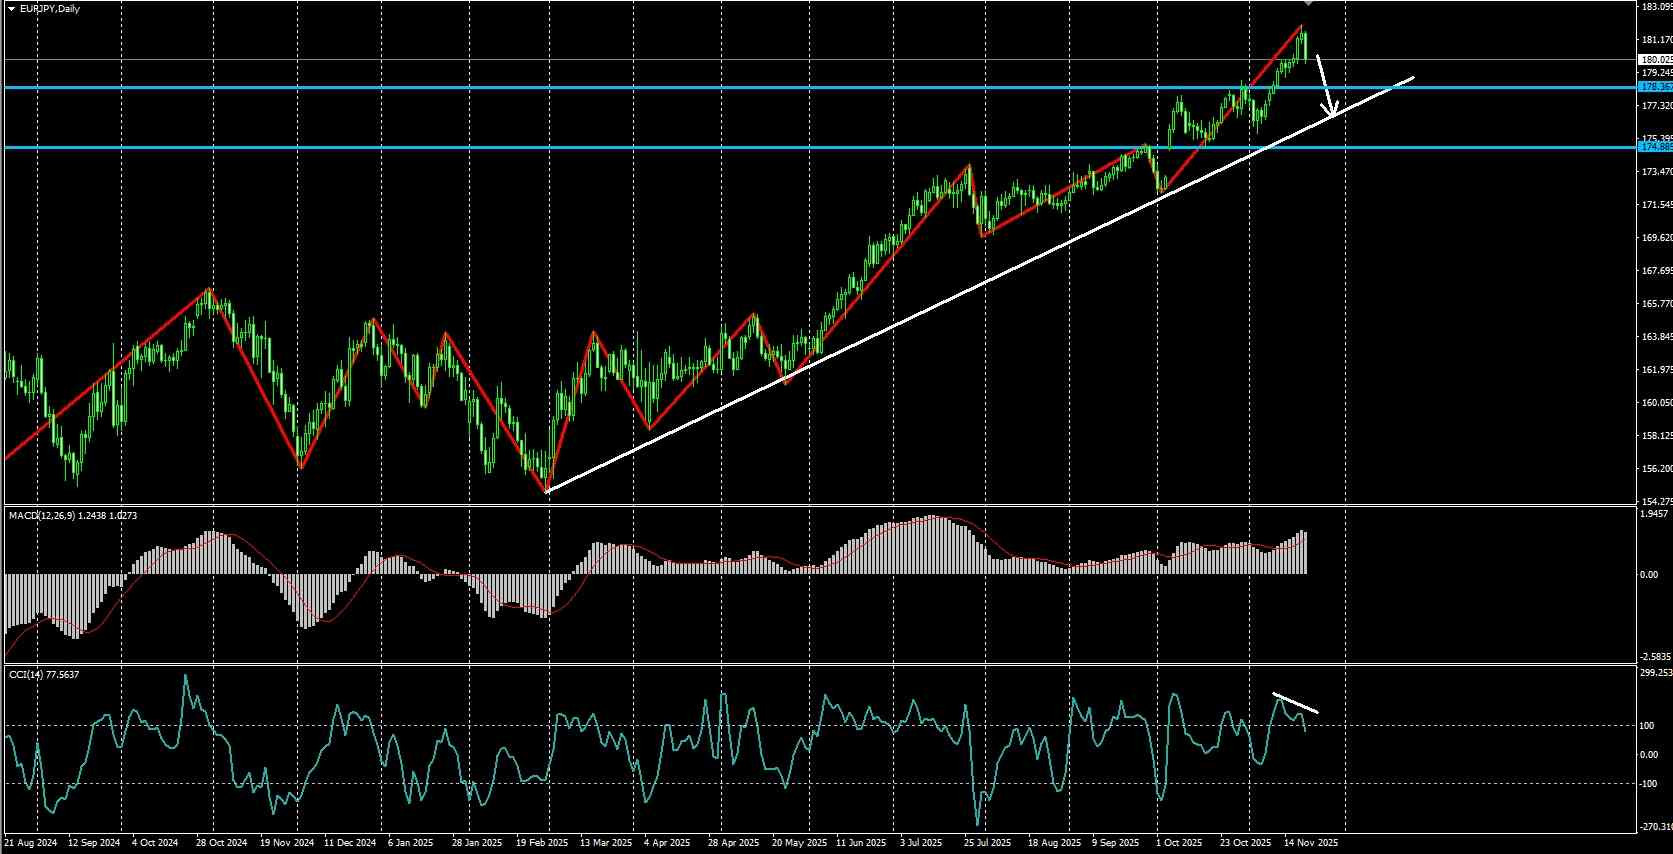Click the 28 Jan 2025 date label
Viewport: 1673px width, 854px height.
(x=476, y=843)
